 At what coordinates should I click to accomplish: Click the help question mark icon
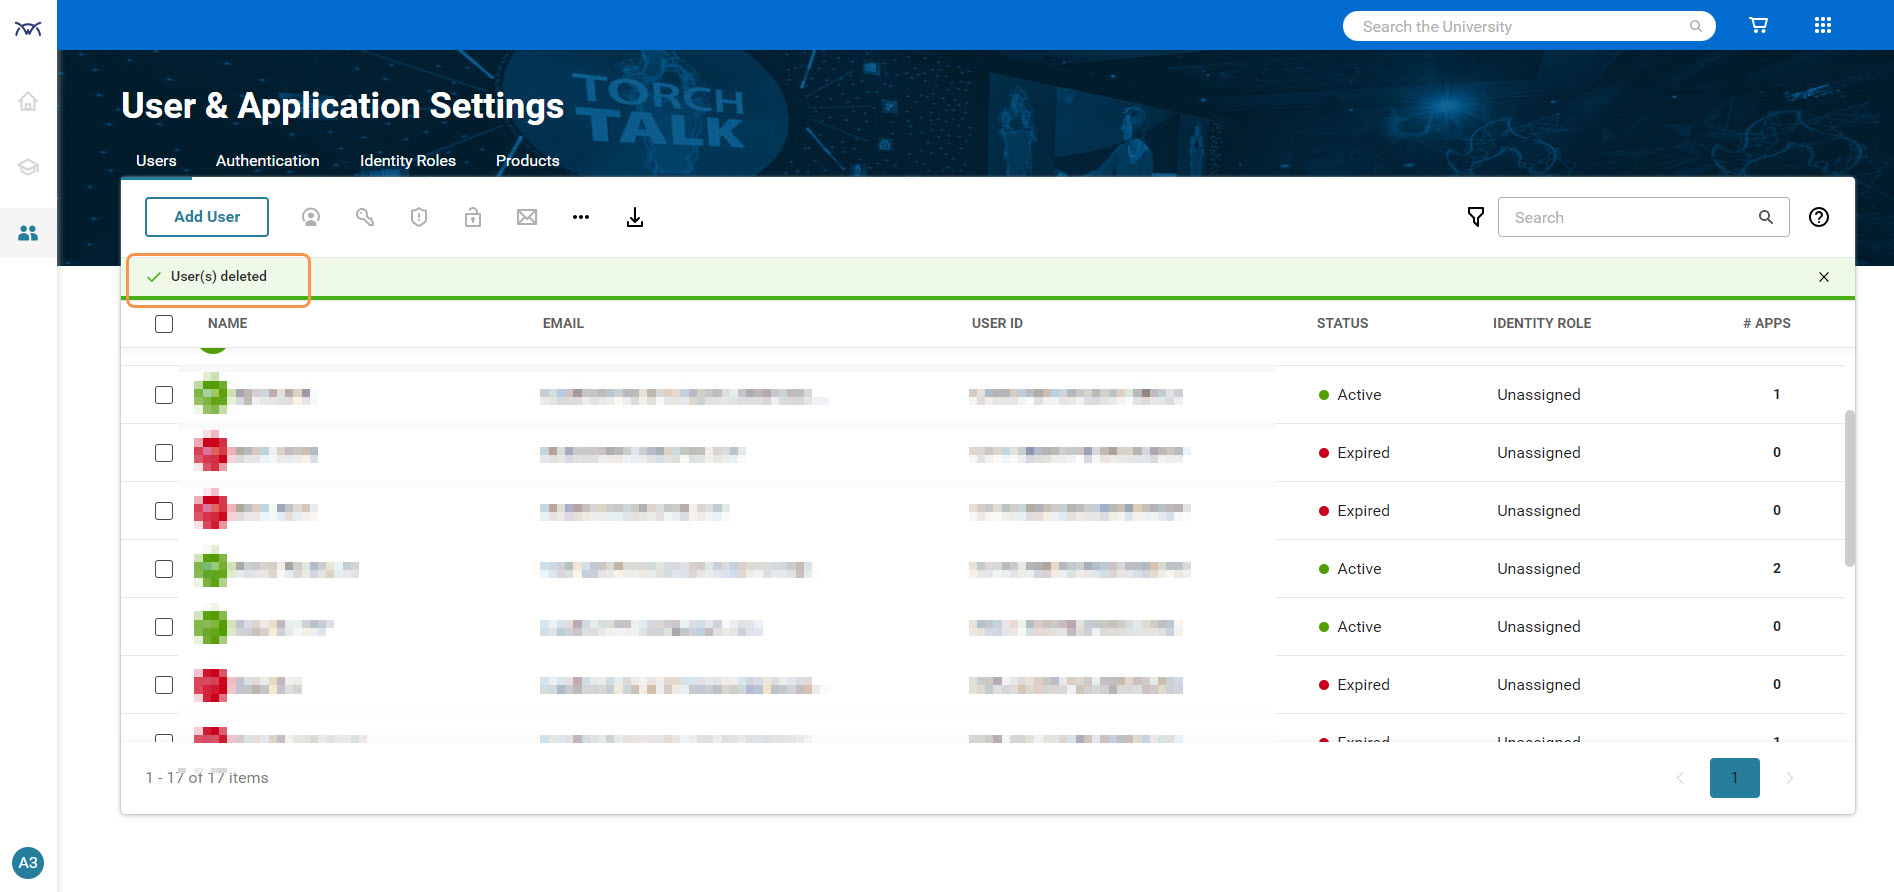click(x=1818, y=217)
